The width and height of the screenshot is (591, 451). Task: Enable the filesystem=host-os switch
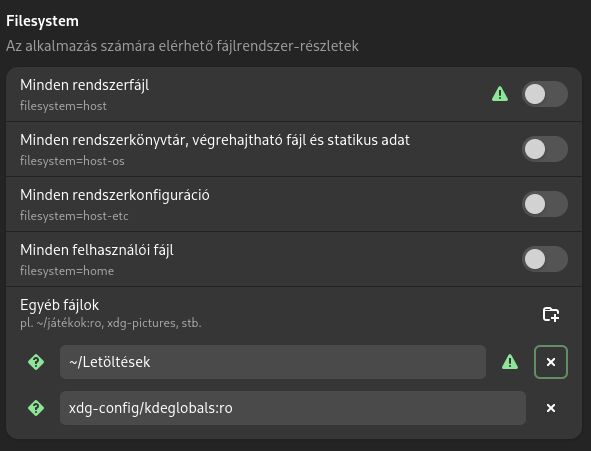(545, 149)
